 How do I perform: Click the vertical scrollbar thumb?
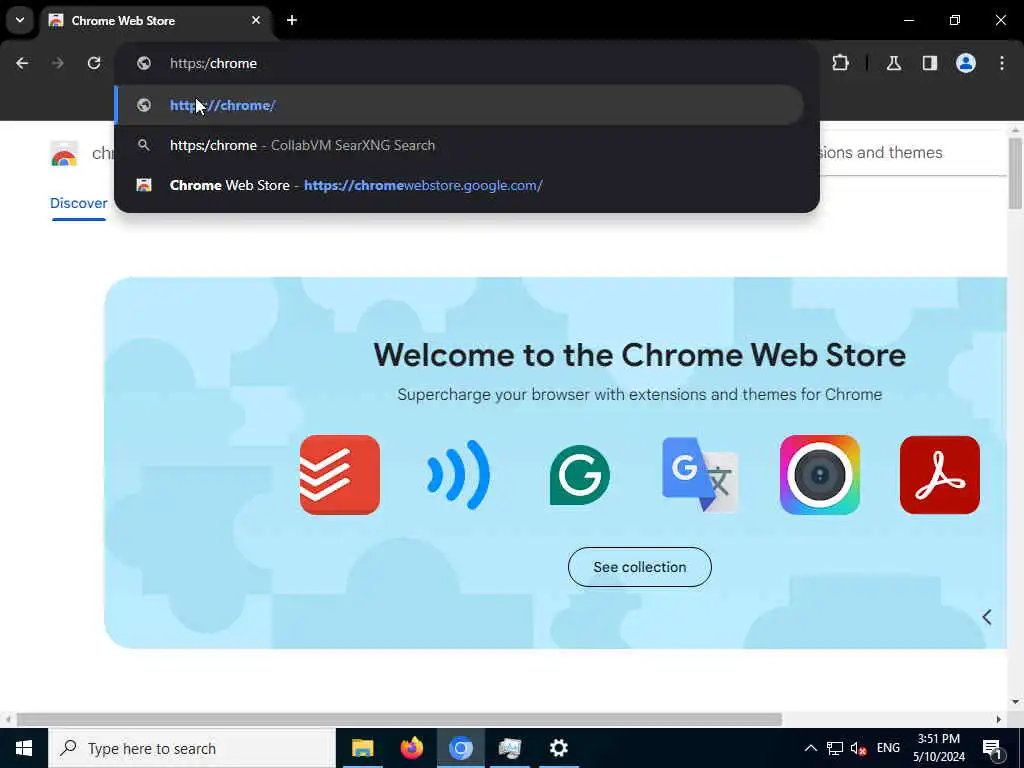[x=1015, y=173]
